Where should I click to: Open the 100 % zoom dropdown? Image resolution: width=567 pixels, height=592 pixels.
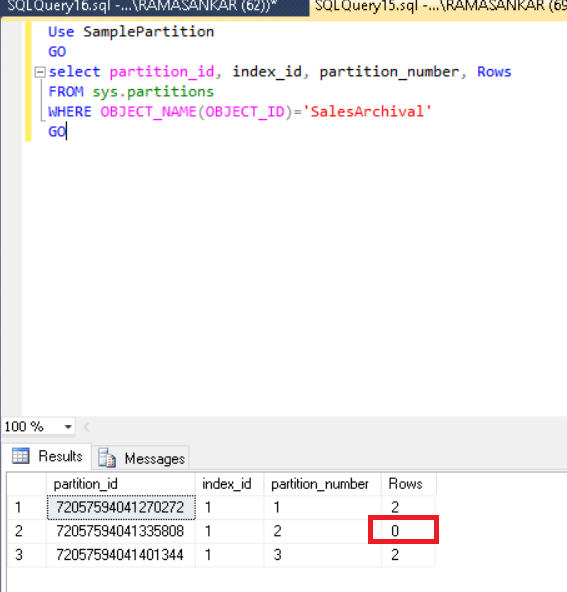point(68,427)
